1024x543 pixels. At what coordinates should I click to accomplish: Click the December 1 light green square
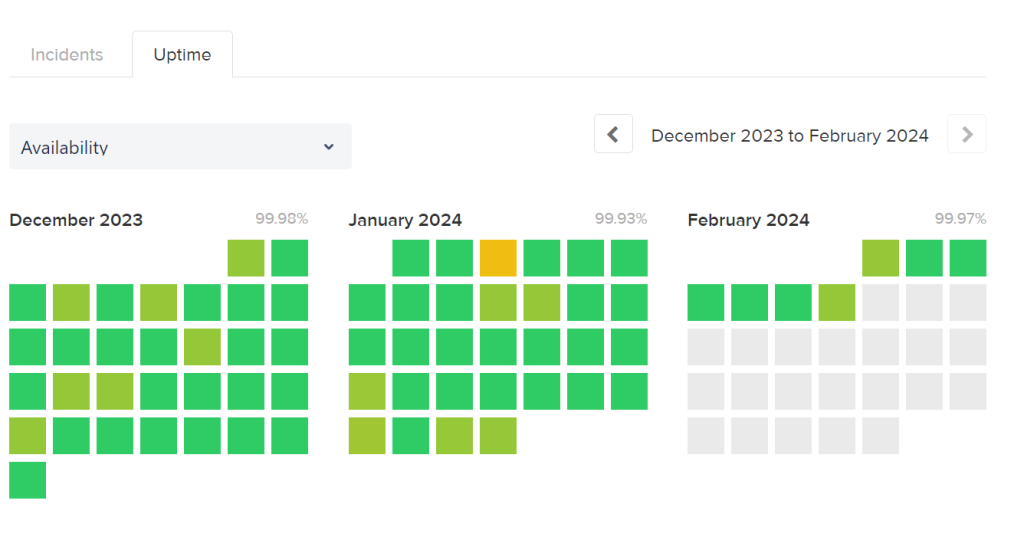[246, 258]
